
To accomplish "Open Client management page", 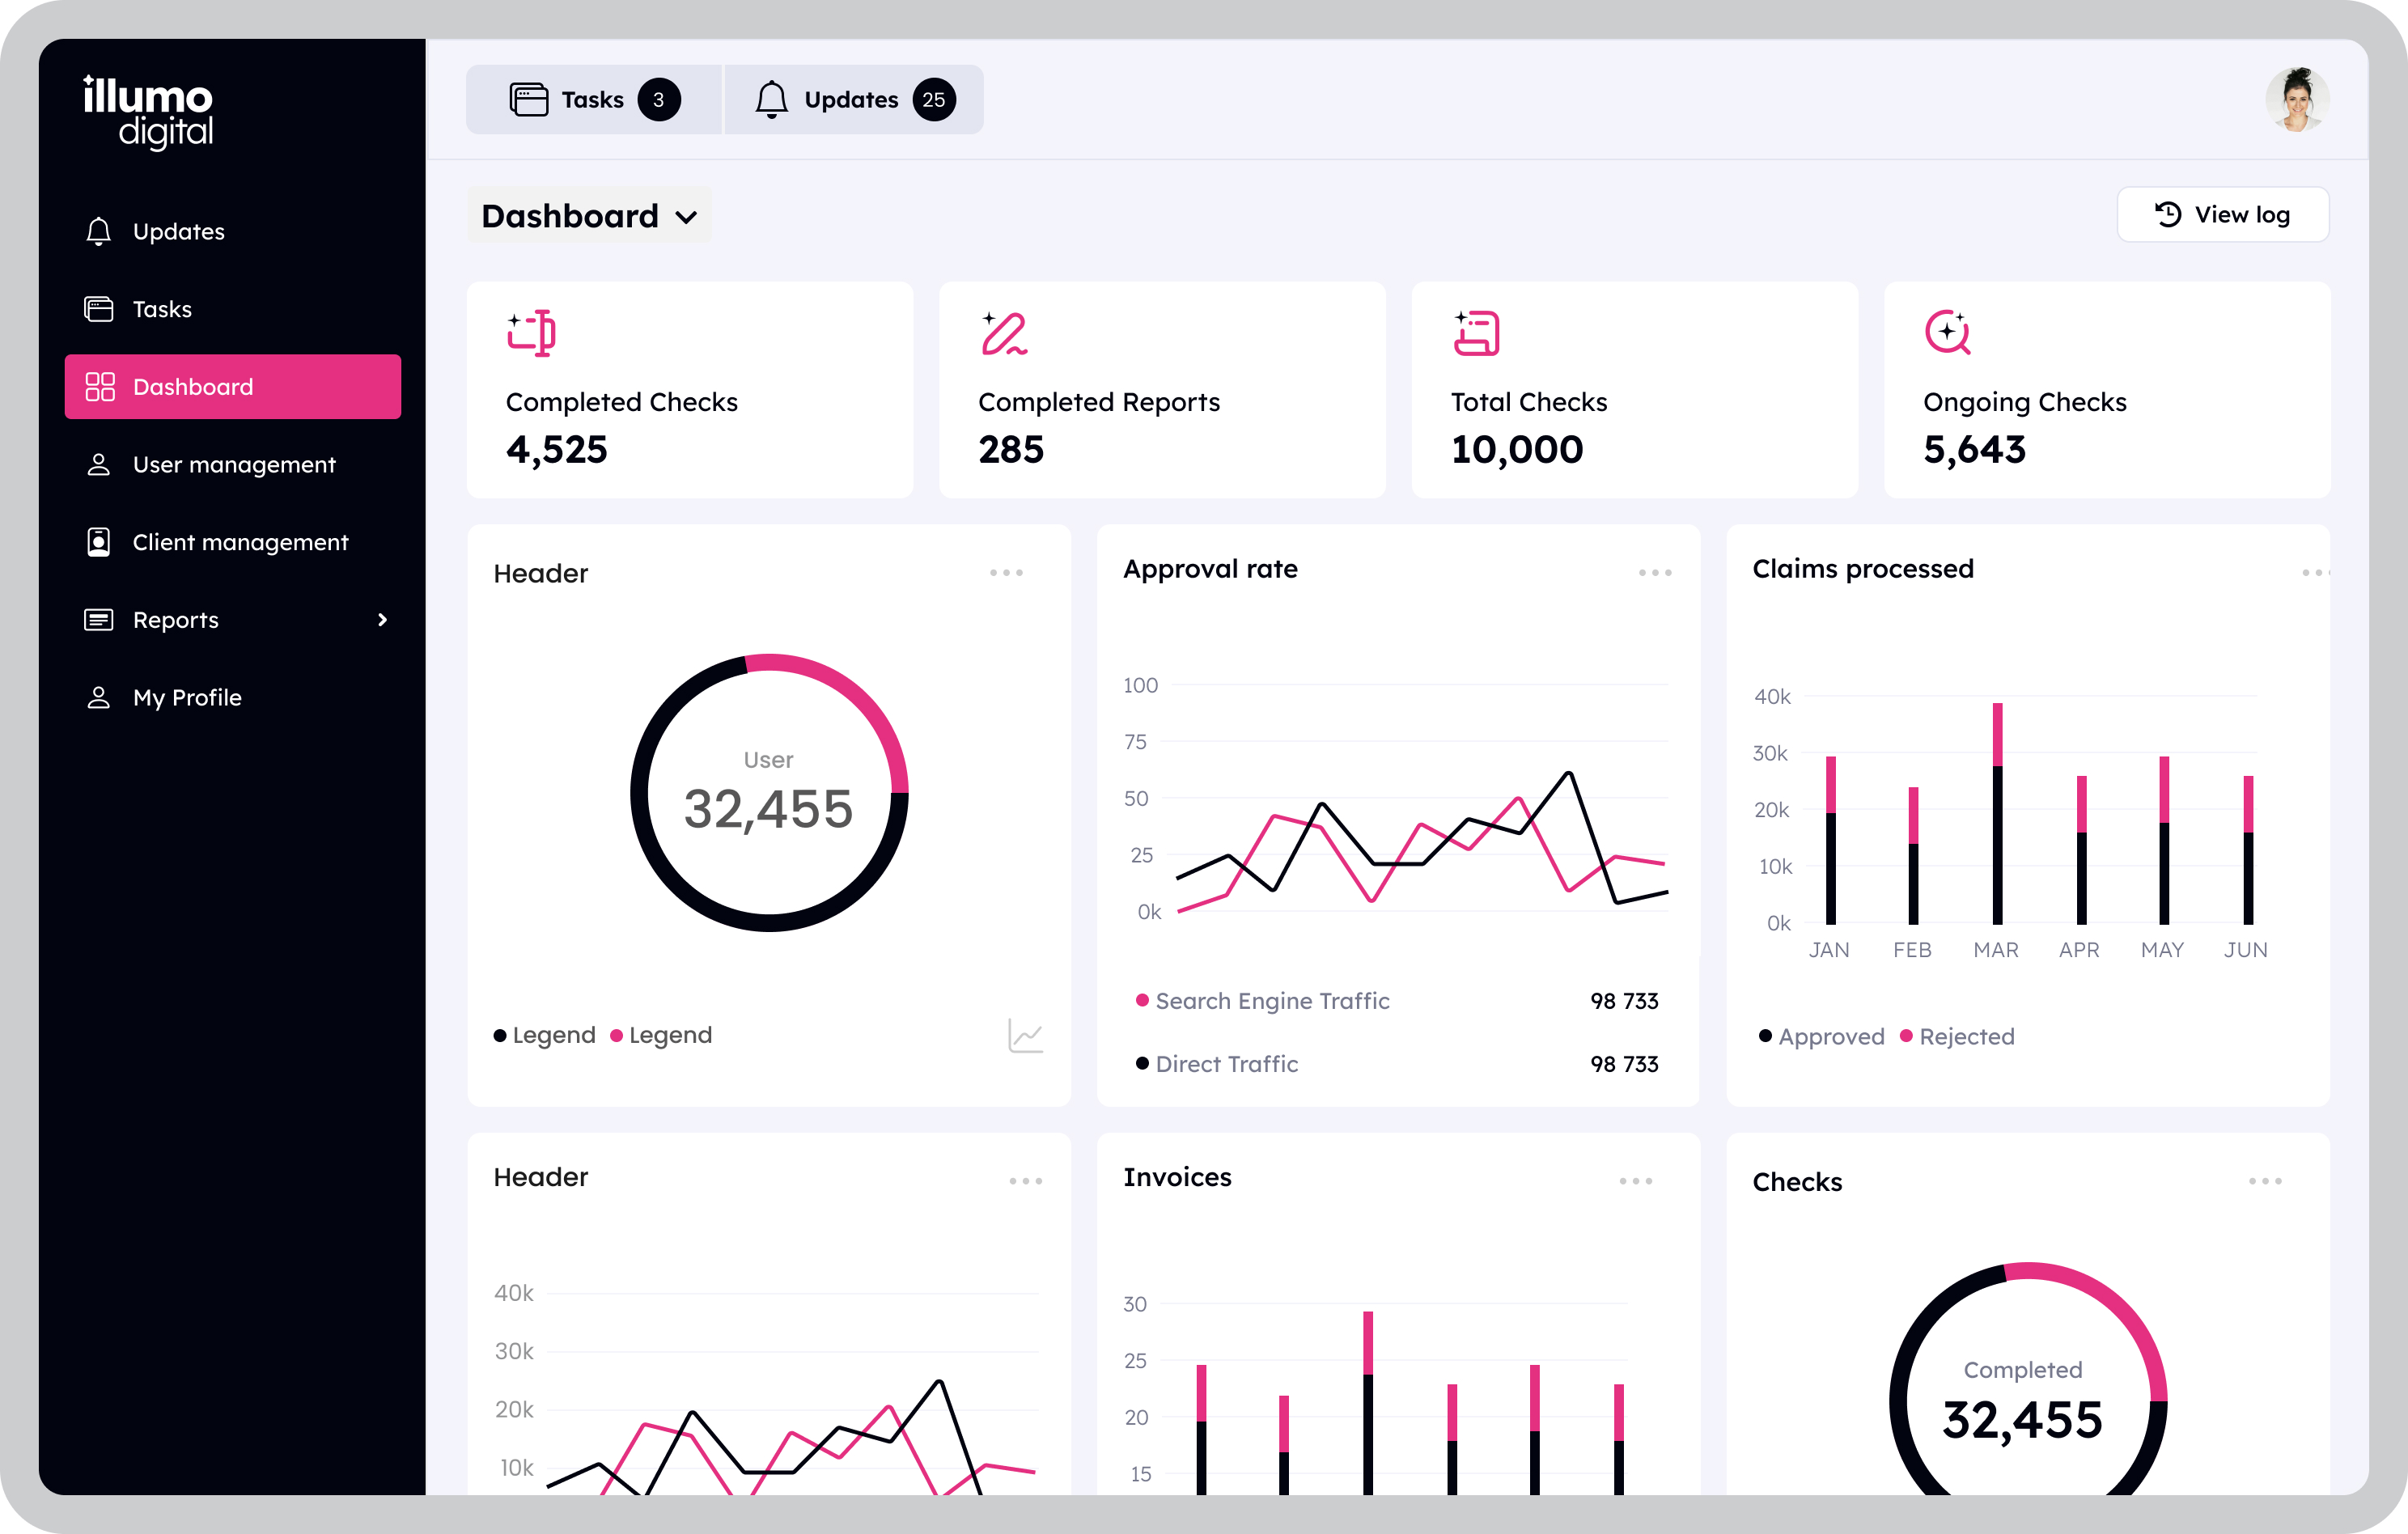I will pos(239,542).
